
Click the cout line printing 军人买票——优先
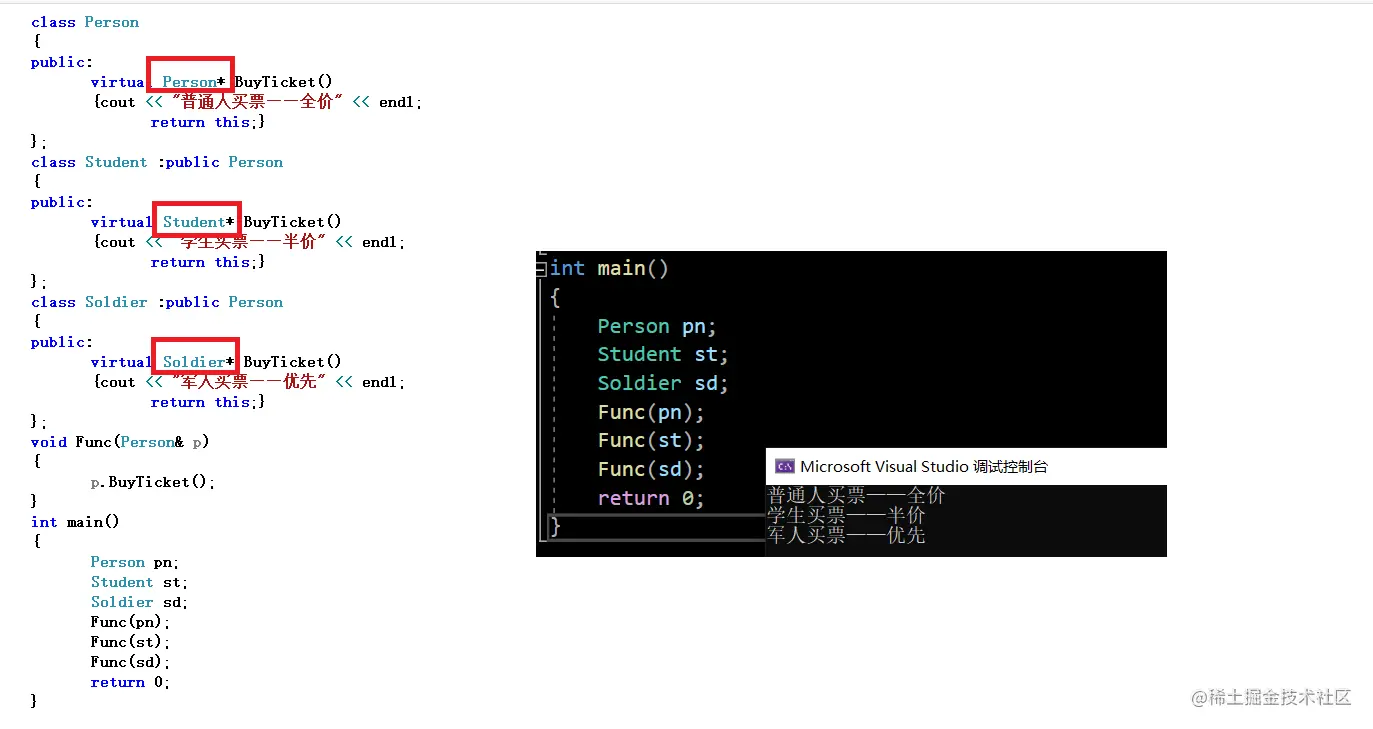click(x=249, y=382)
